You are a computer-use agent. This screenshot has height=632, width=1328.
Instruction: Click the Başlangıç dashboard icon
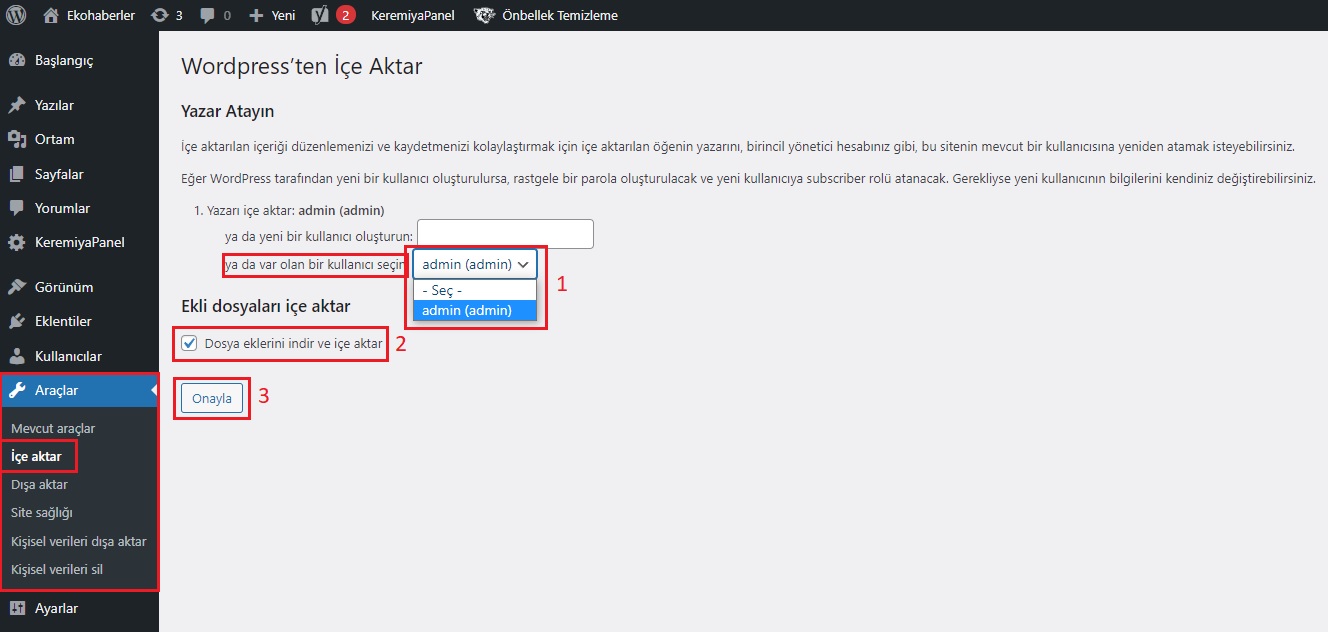[16, 60]
